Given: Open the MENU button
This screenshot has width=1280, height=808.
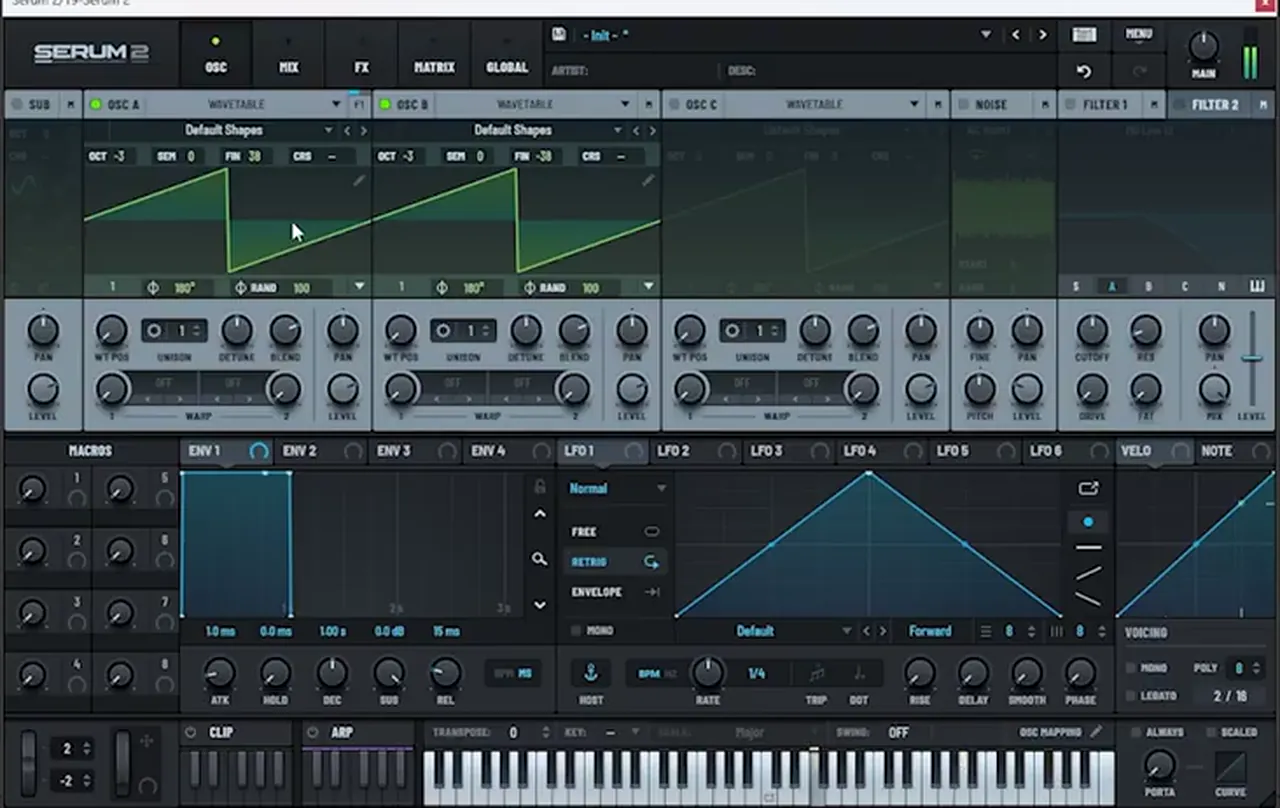Looking at the screenshot, I should point(1138,34).
